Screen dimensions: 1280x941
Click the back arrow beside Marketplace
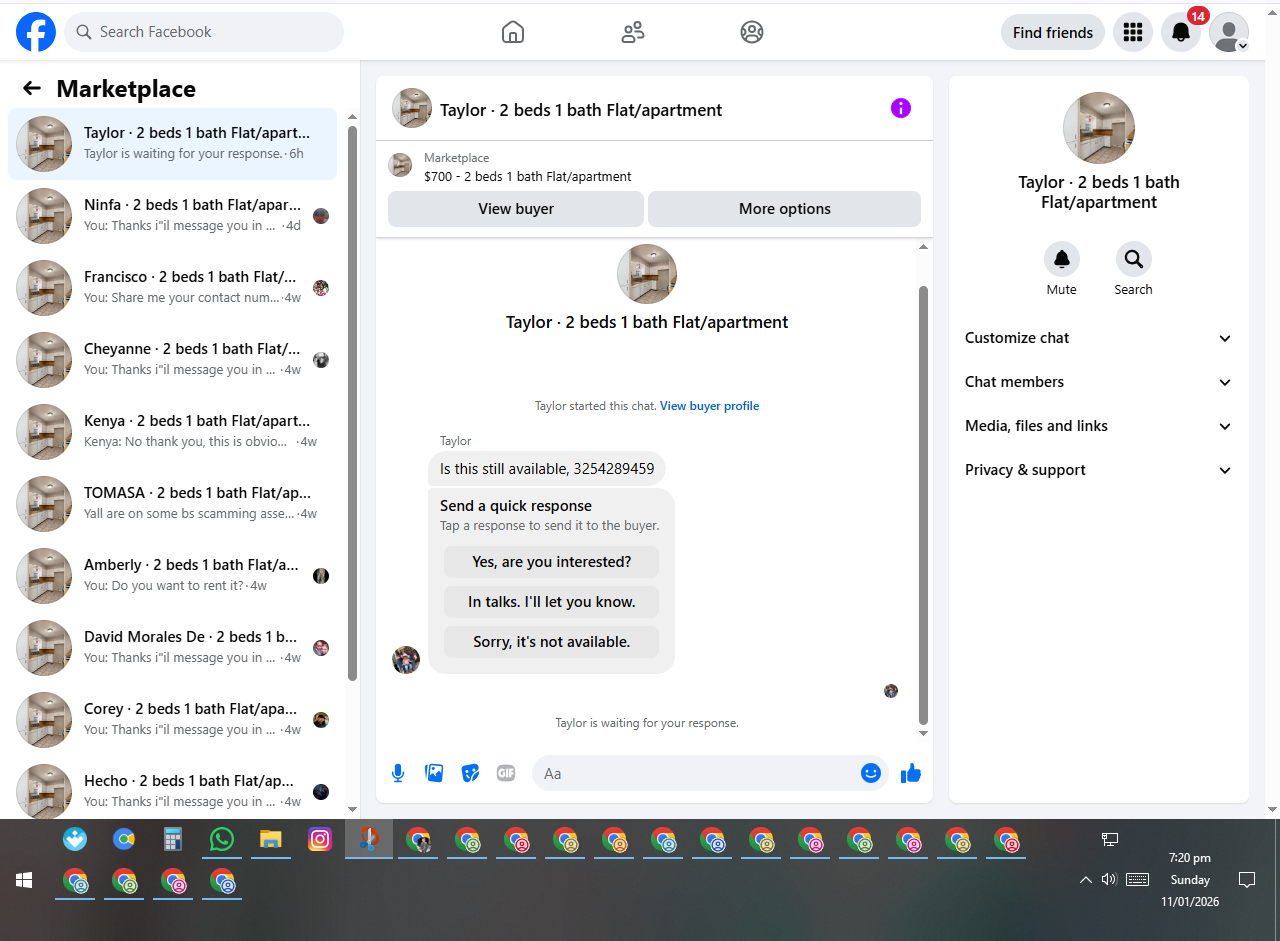tap(32, 88)
